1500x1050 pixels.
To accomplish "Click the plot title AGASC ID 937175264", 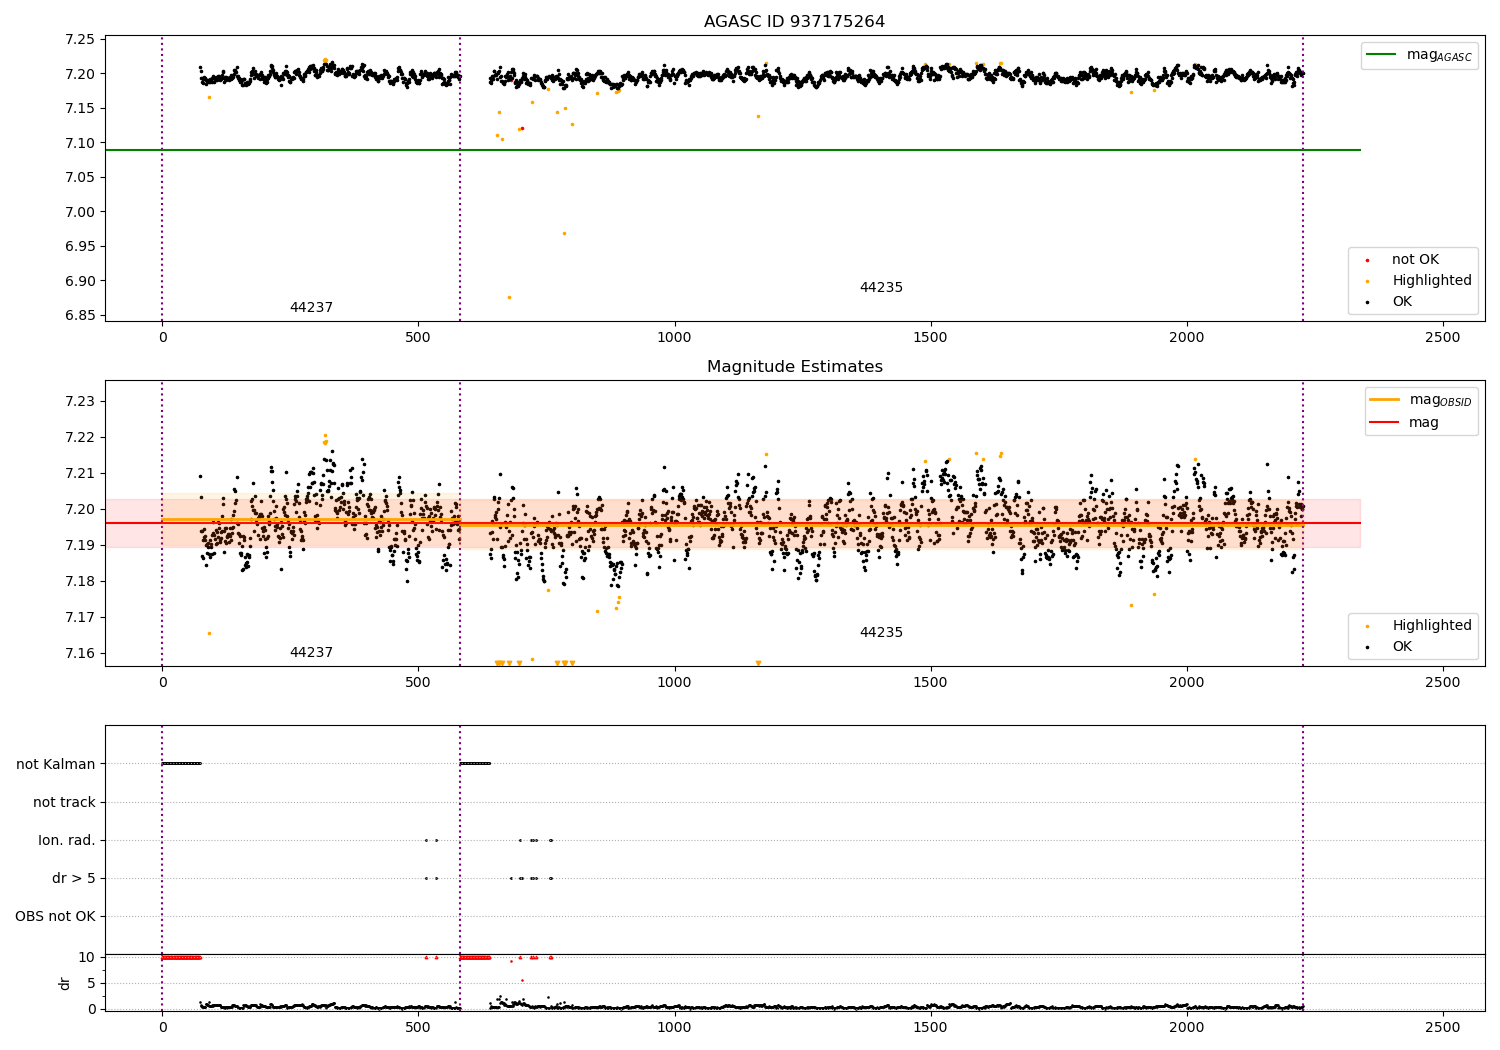I will tap(794, 22).
